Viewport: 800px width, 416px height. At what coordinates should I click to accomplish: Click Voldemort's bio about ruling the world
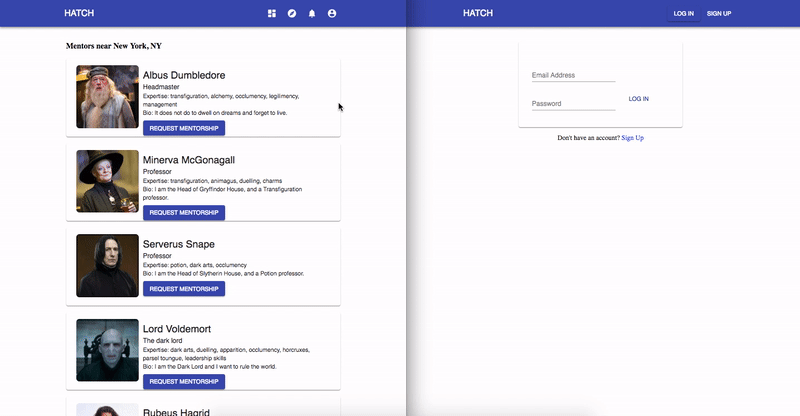coord(209,366)
